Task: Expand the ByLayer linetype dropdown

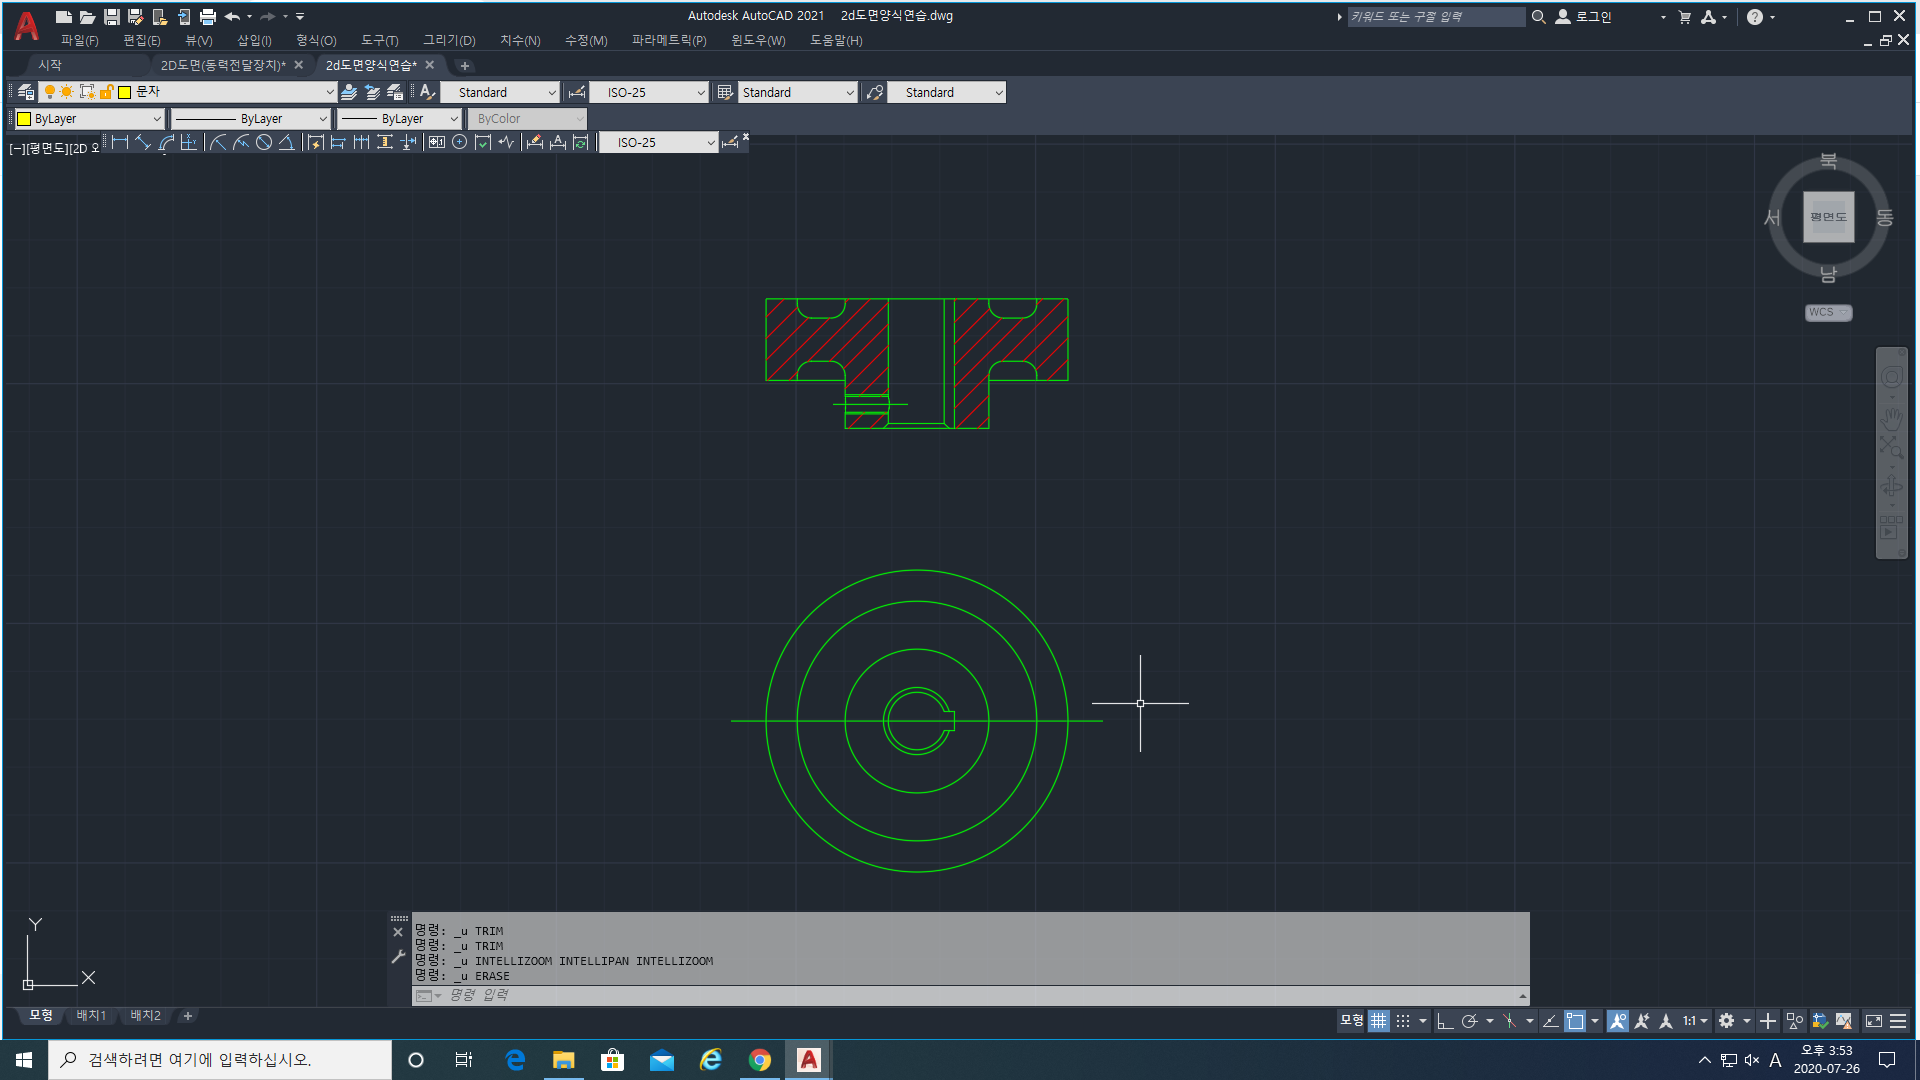Action: [322, 119]
